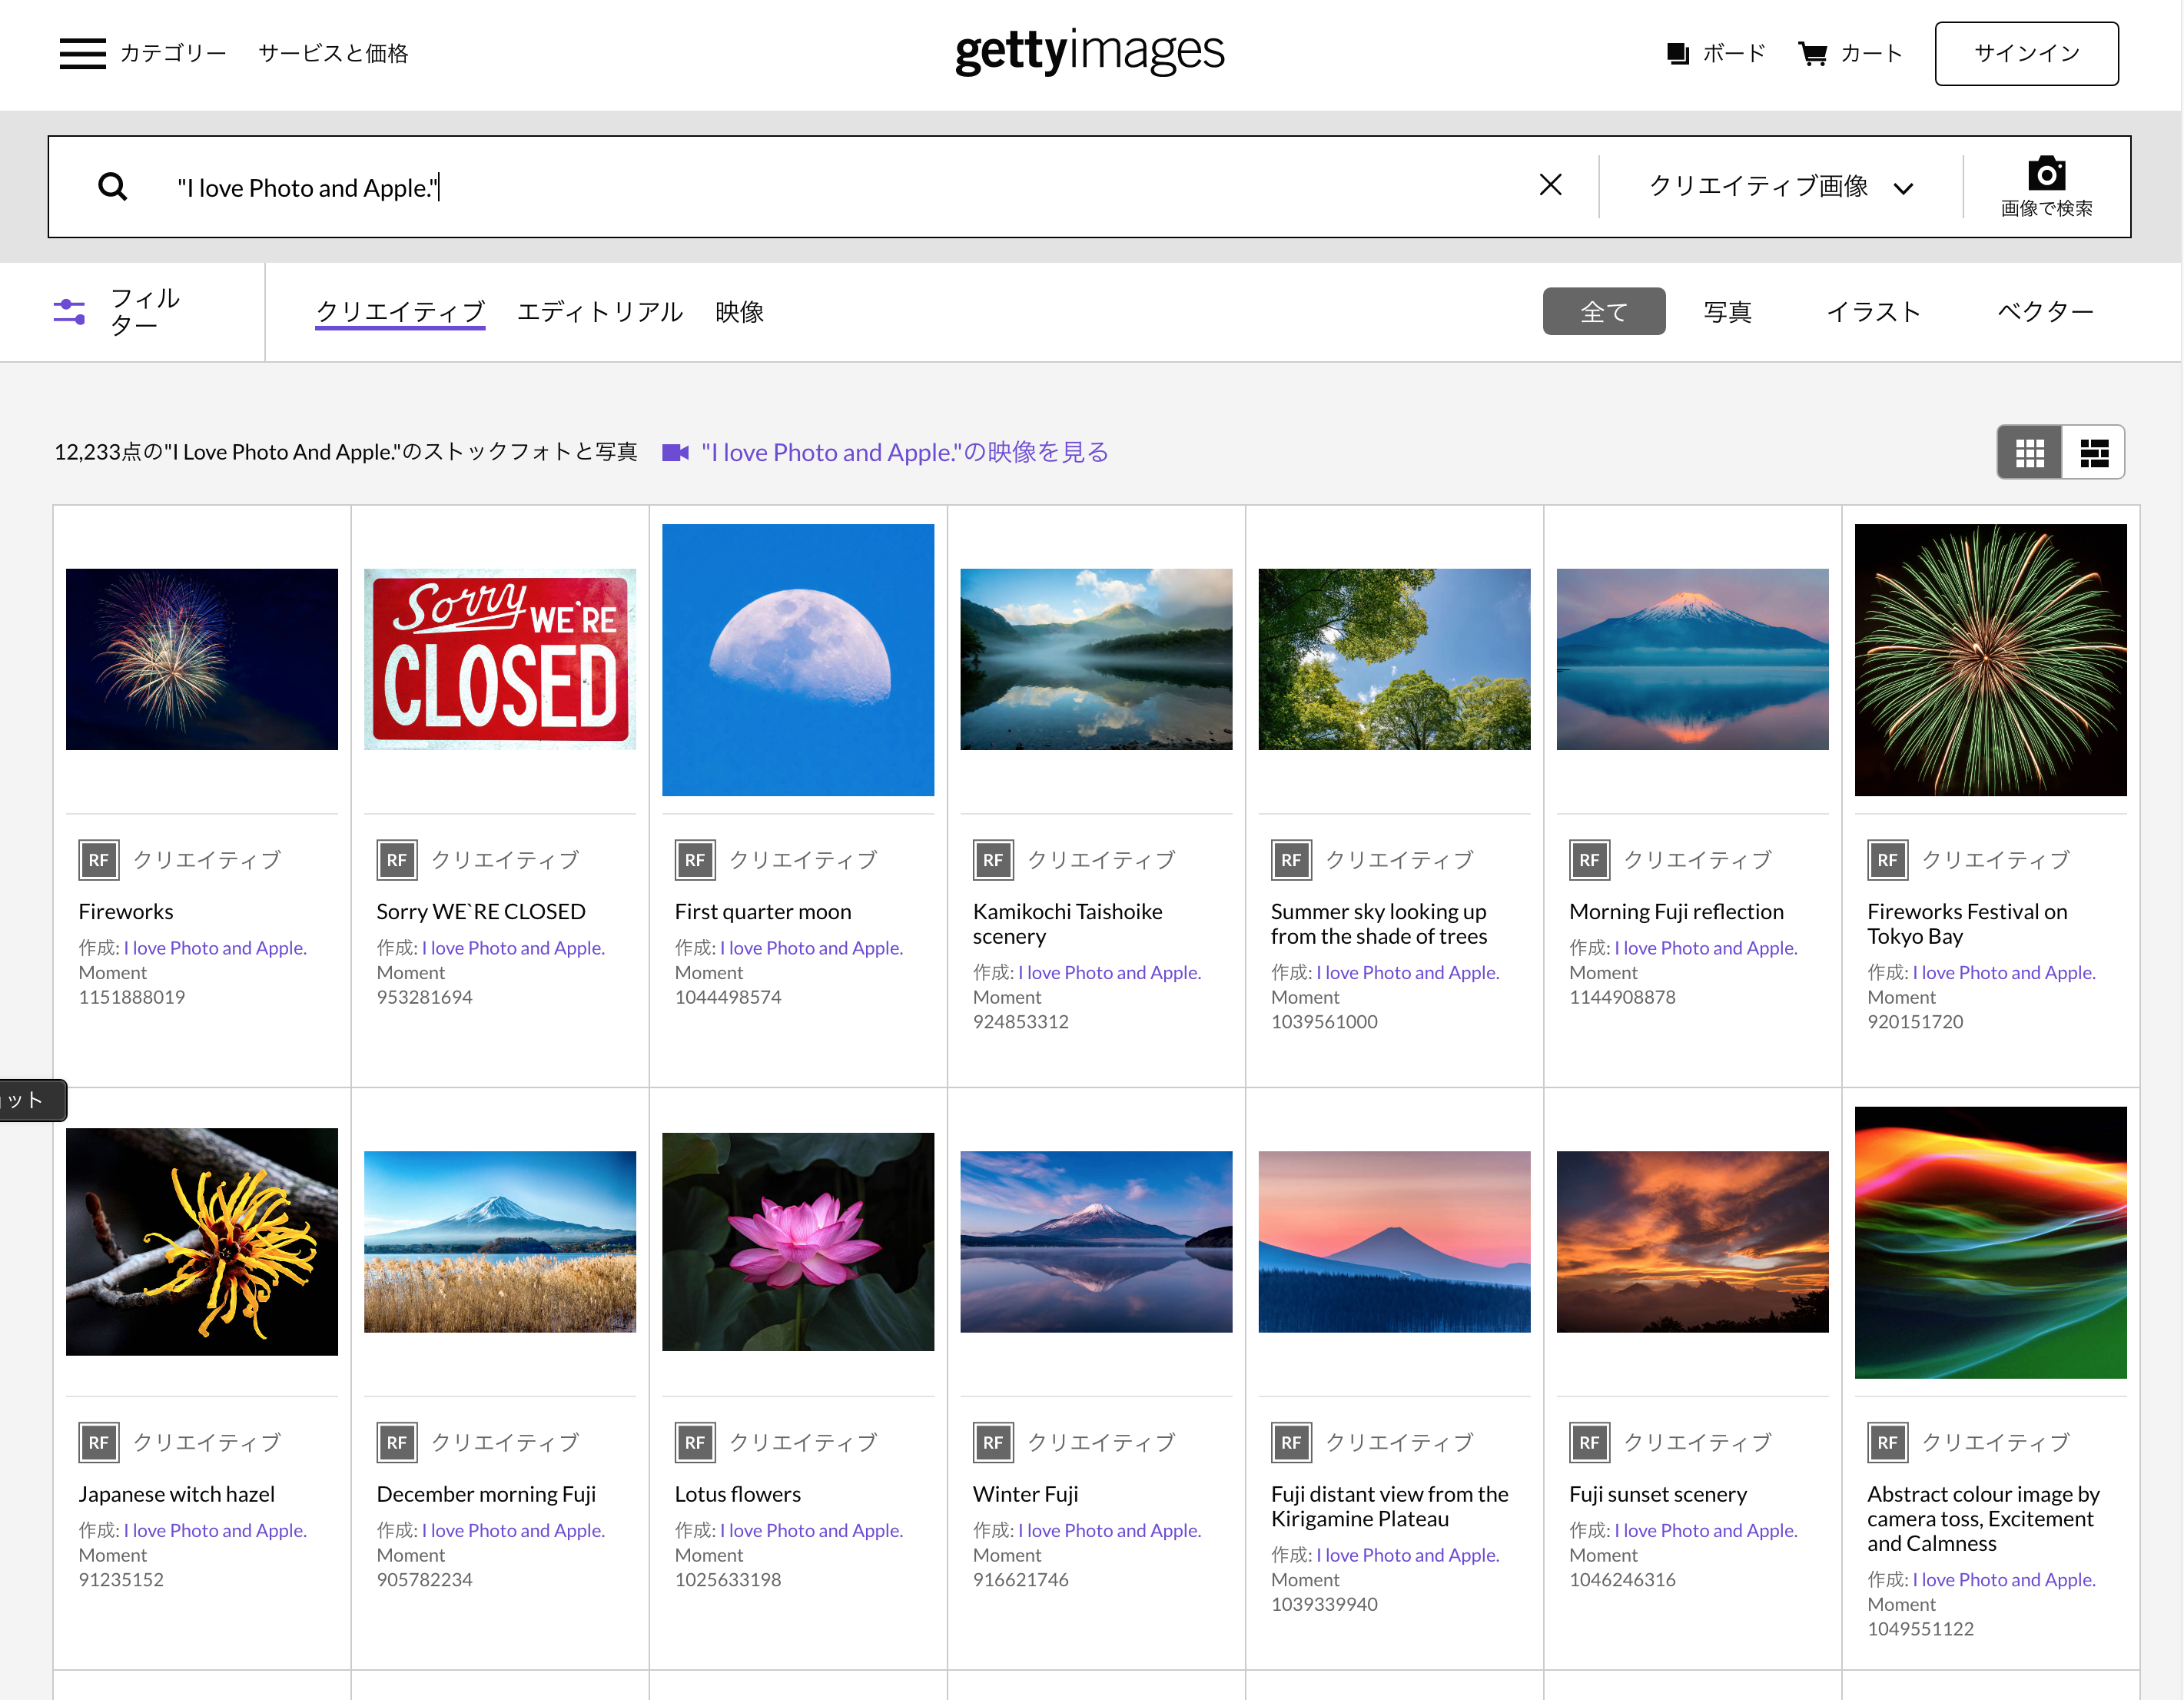
Task: Click inside the search text field
Action: tap(800, 187)
